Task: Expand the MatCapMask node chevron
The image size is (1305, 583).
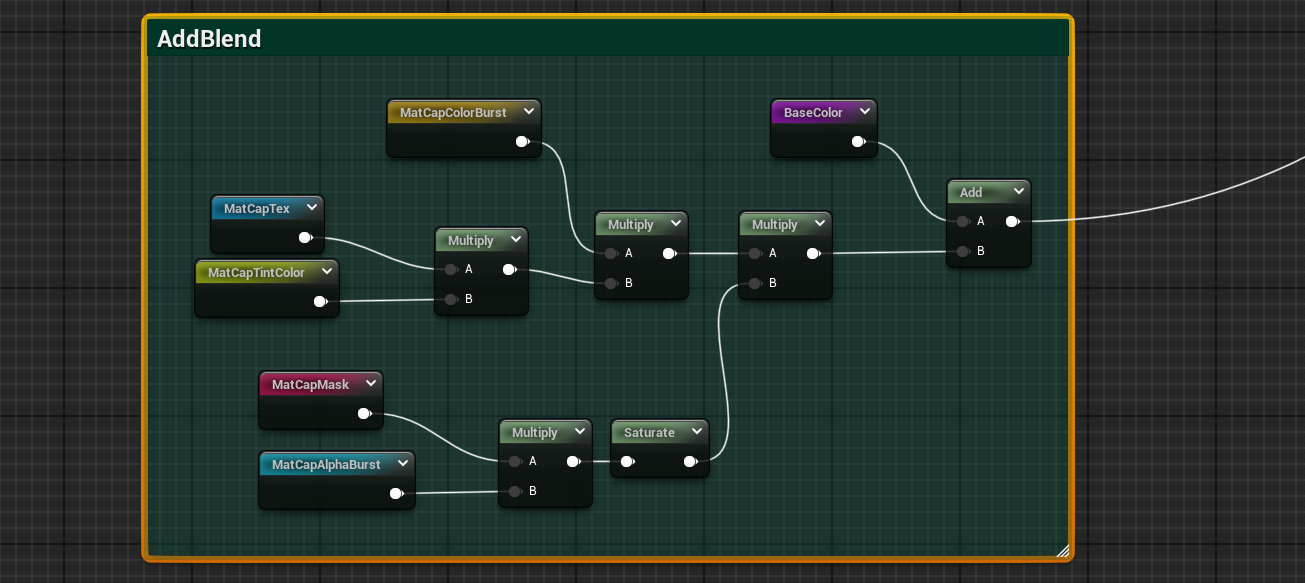Action: tap(370, 384)
